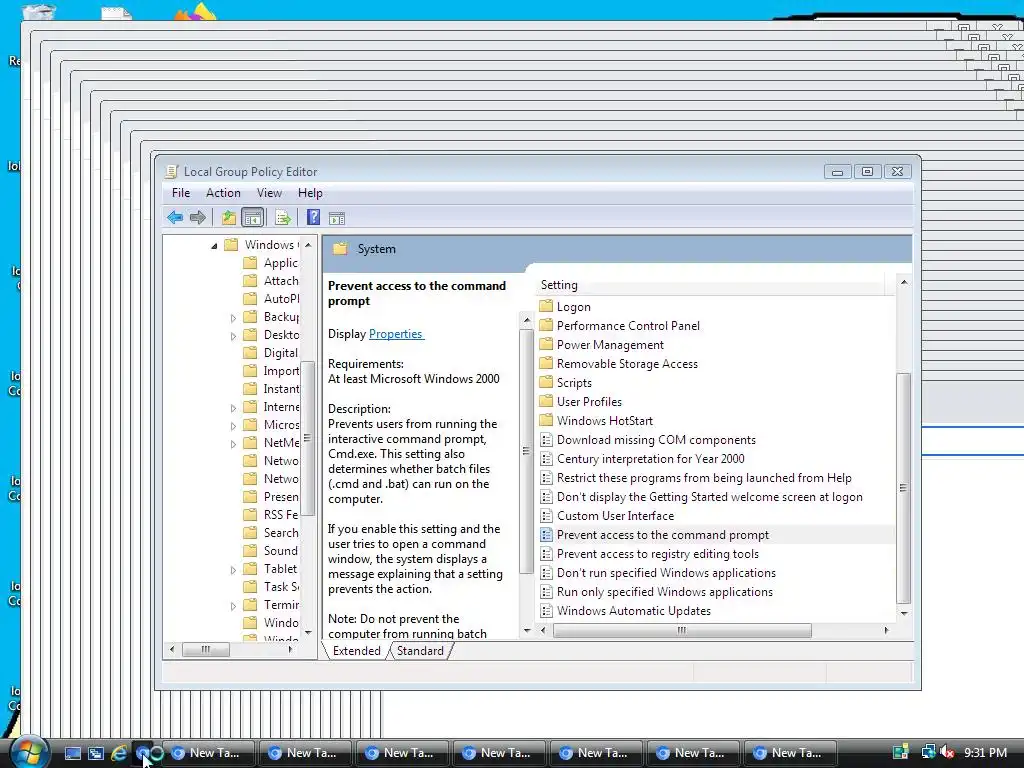The width and height of the screenshot is (1024, 768).
Task: Select the RSS Fe folder in tree
Action: [271, 515]
